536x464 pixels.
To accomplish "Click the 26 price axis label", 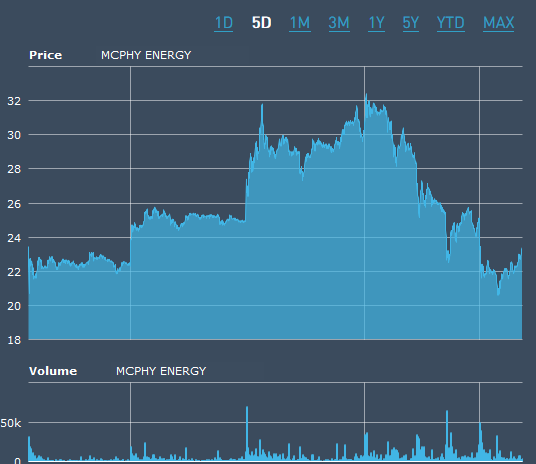I will [x=14, y=204].
